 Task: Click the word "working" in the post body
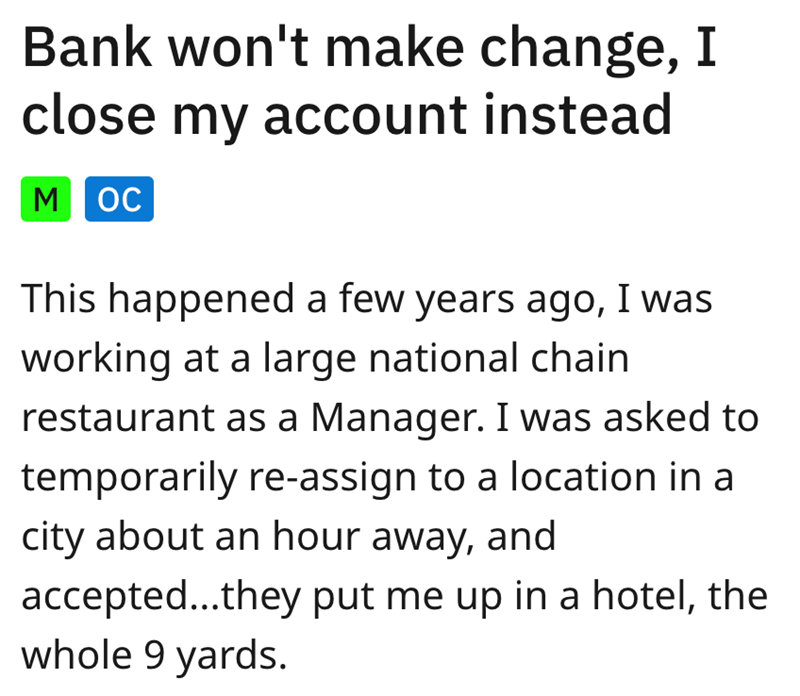(93, 359)
